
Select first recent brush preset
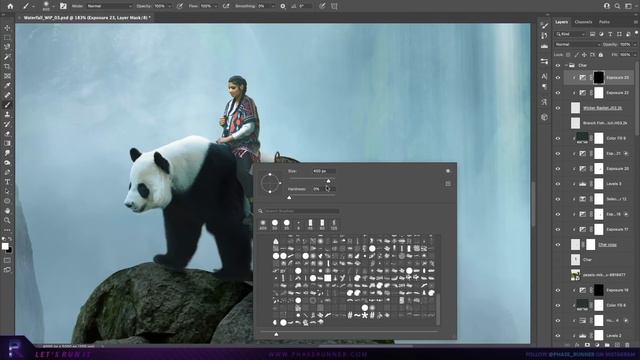coord(263,224)
